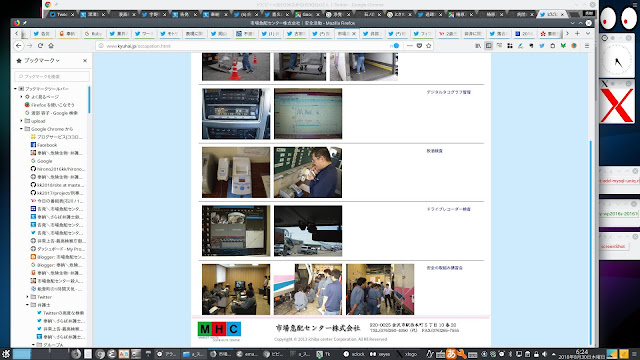Click the Firefox forward arrow
This screenshot has height=360, width=640.
[29, 46]
